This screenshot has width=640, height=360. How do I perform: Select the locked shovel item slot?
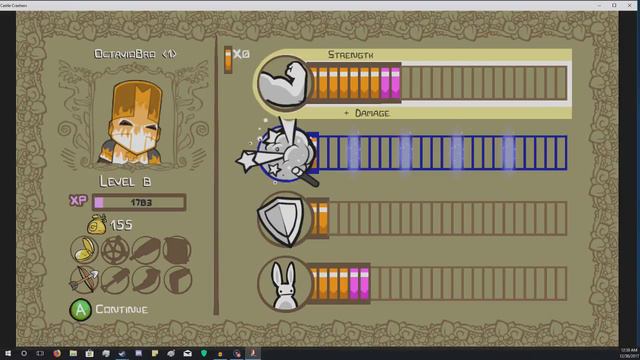(115, 280)
